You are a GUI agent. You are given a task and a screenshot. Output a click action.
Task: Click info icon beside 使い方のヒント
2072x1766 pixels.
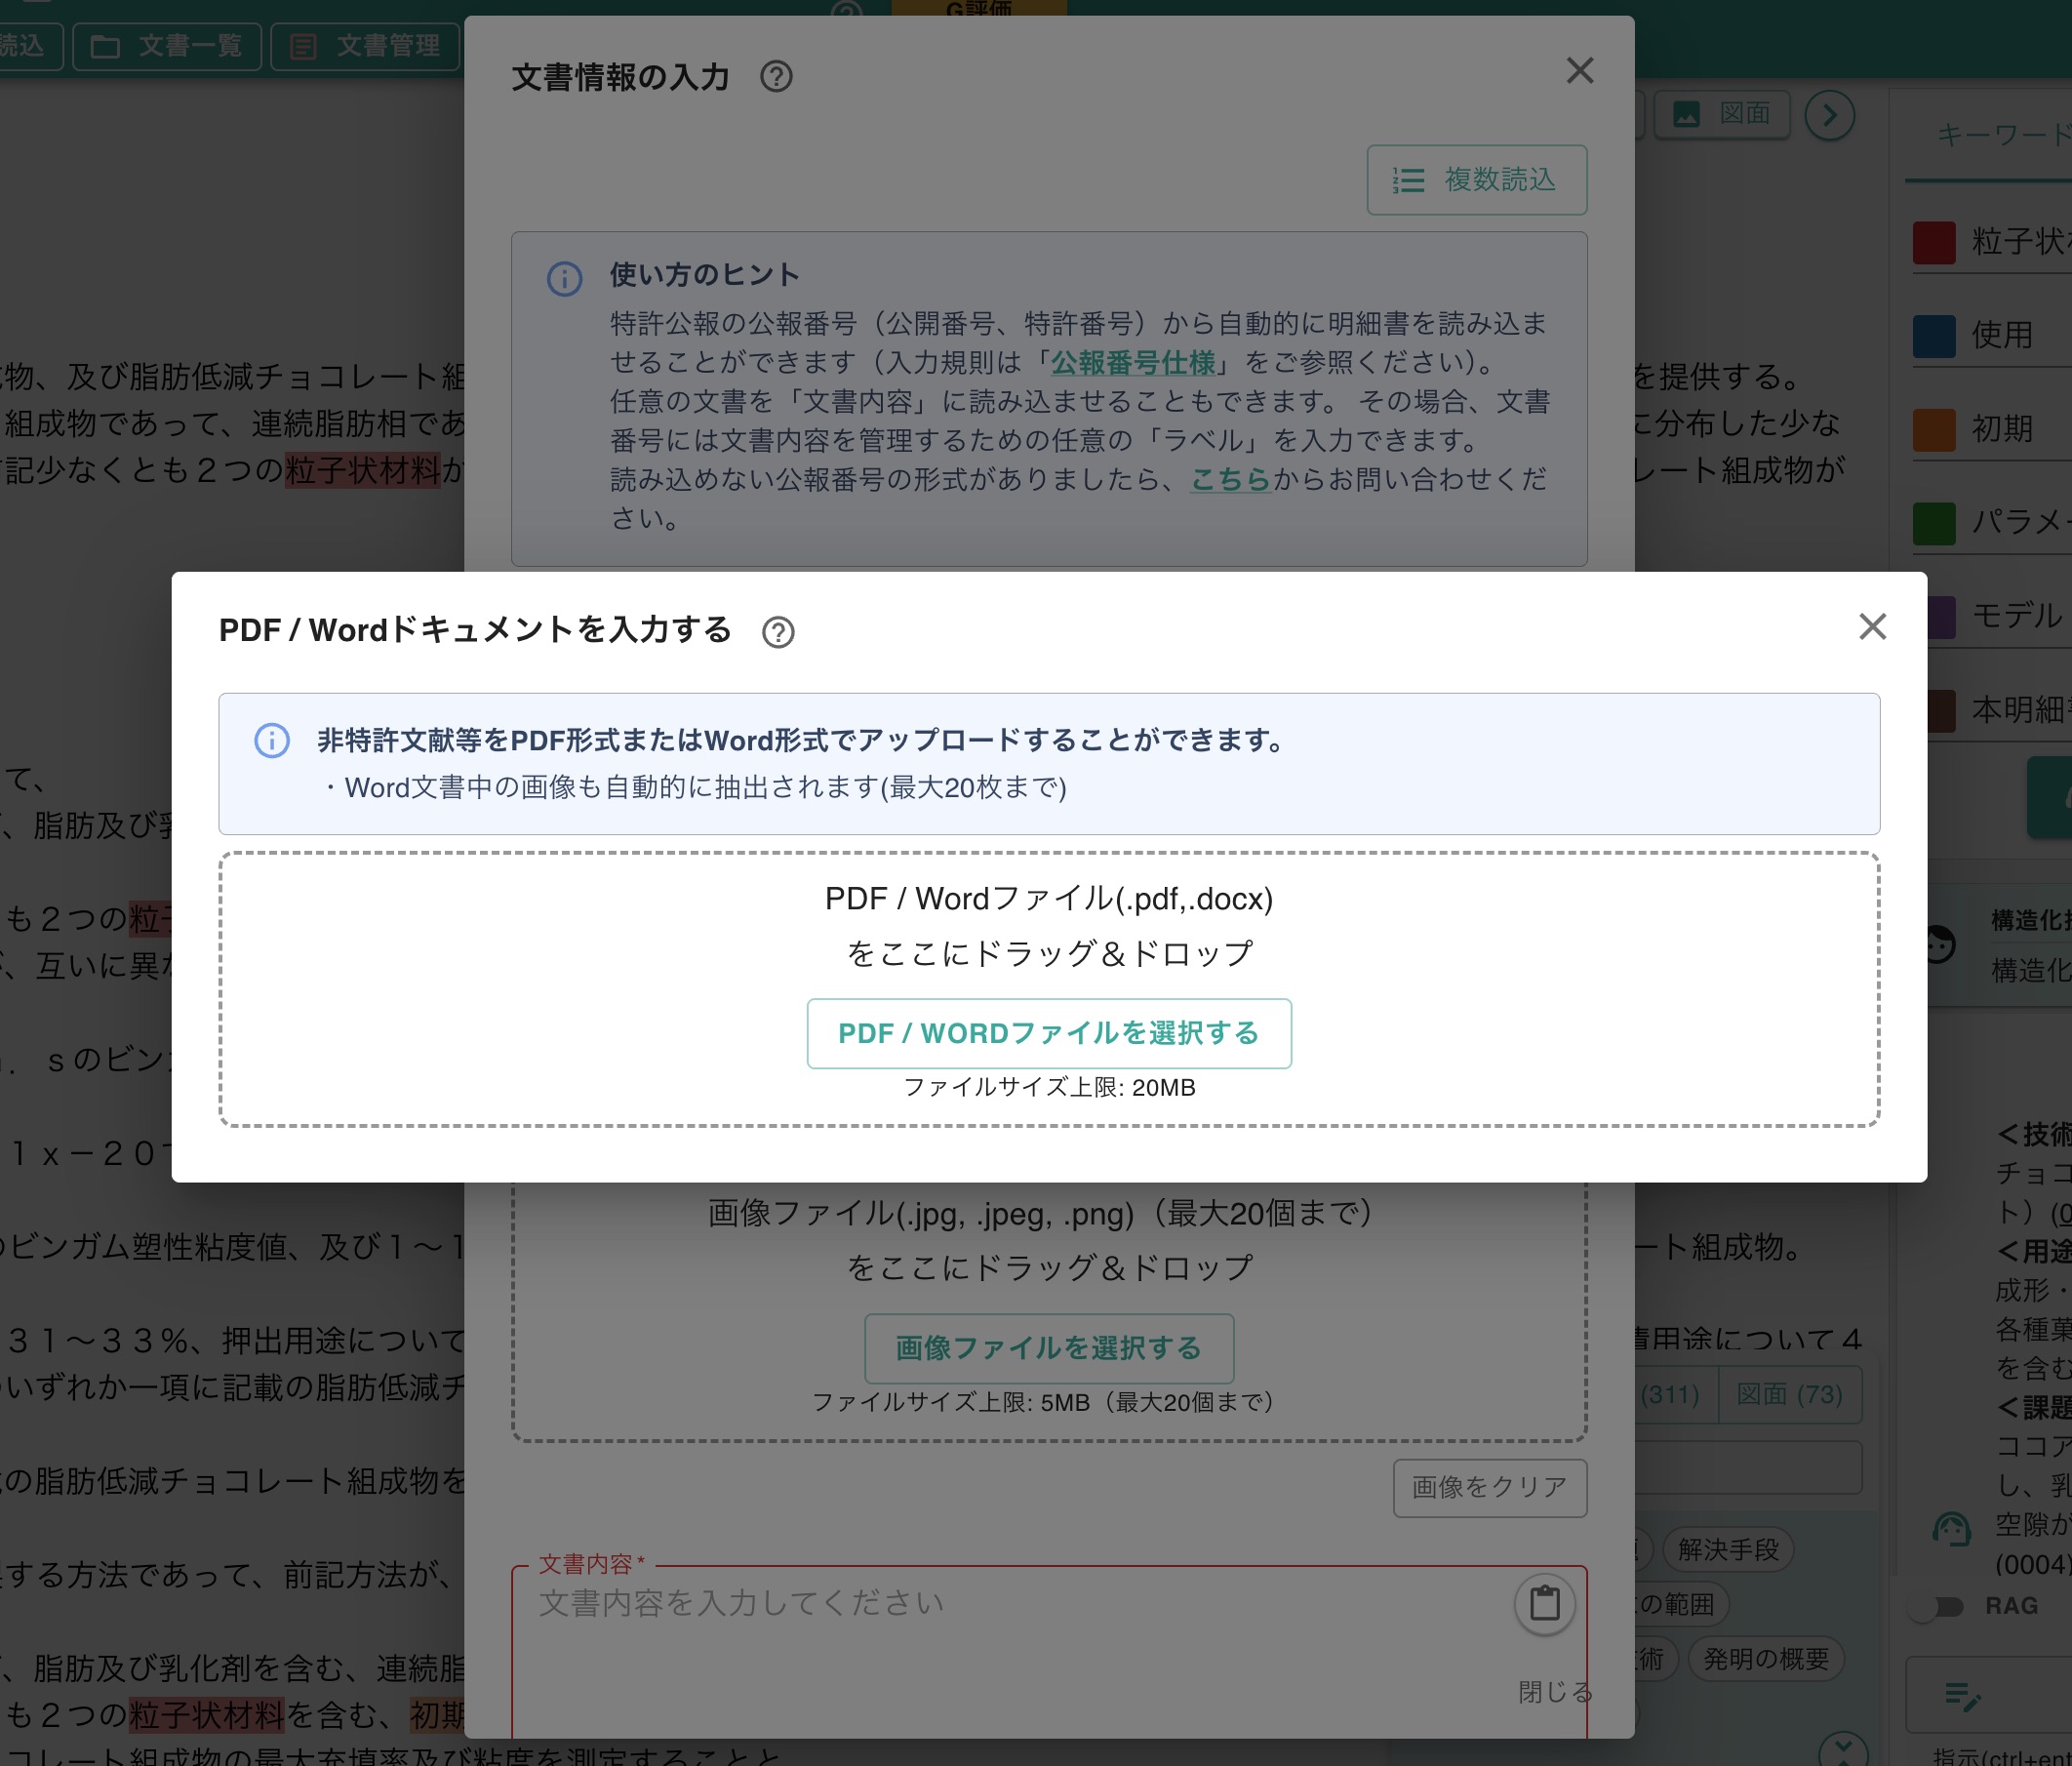564,279
